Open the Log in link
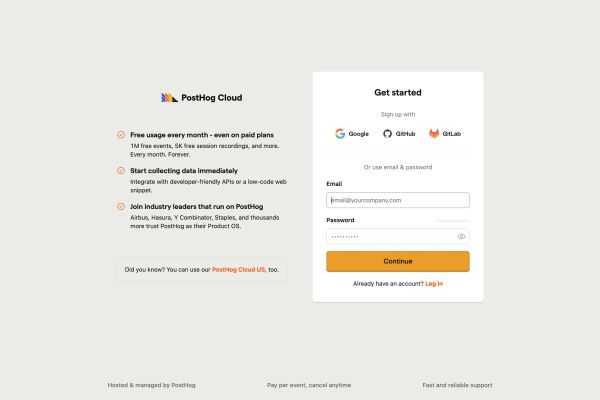600x400 pixels. [x=434, y=284]
